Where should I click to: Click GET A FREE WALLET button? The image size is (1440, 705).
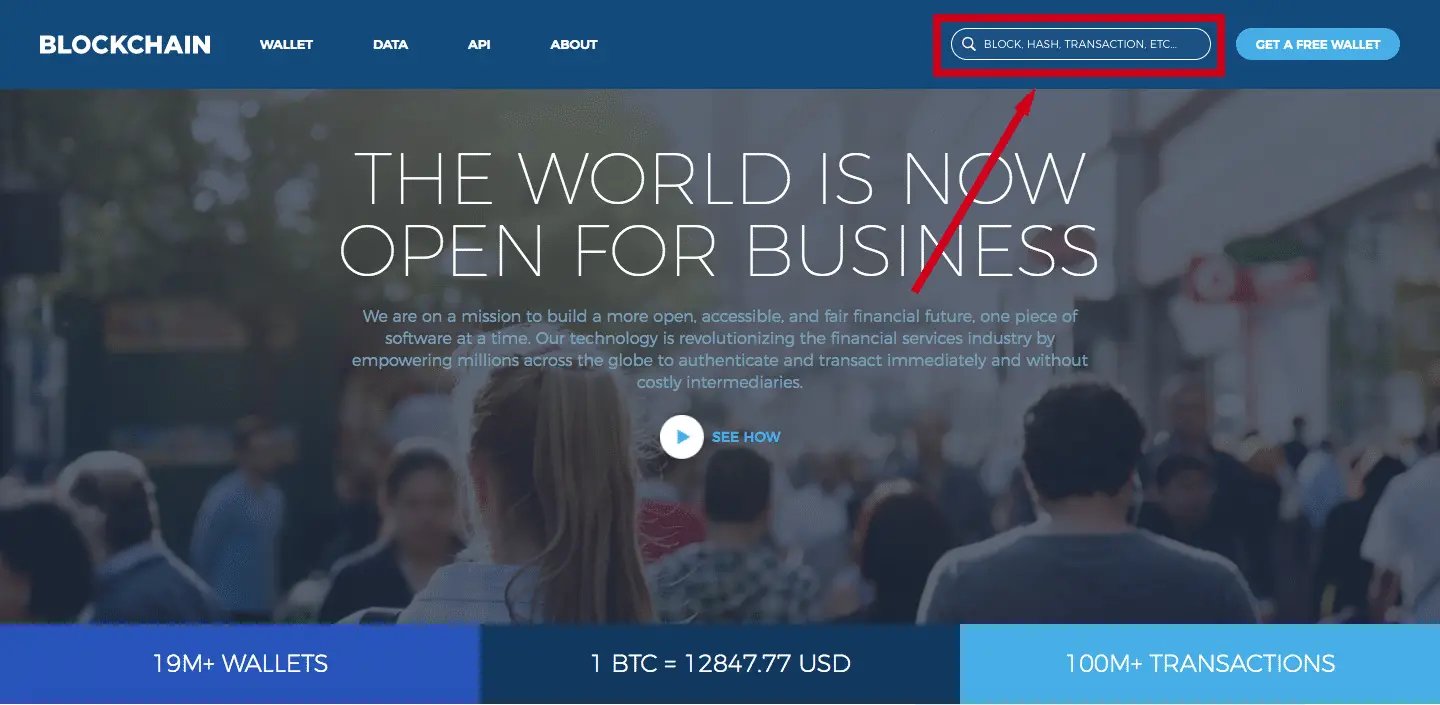[x=1317, y=45]
